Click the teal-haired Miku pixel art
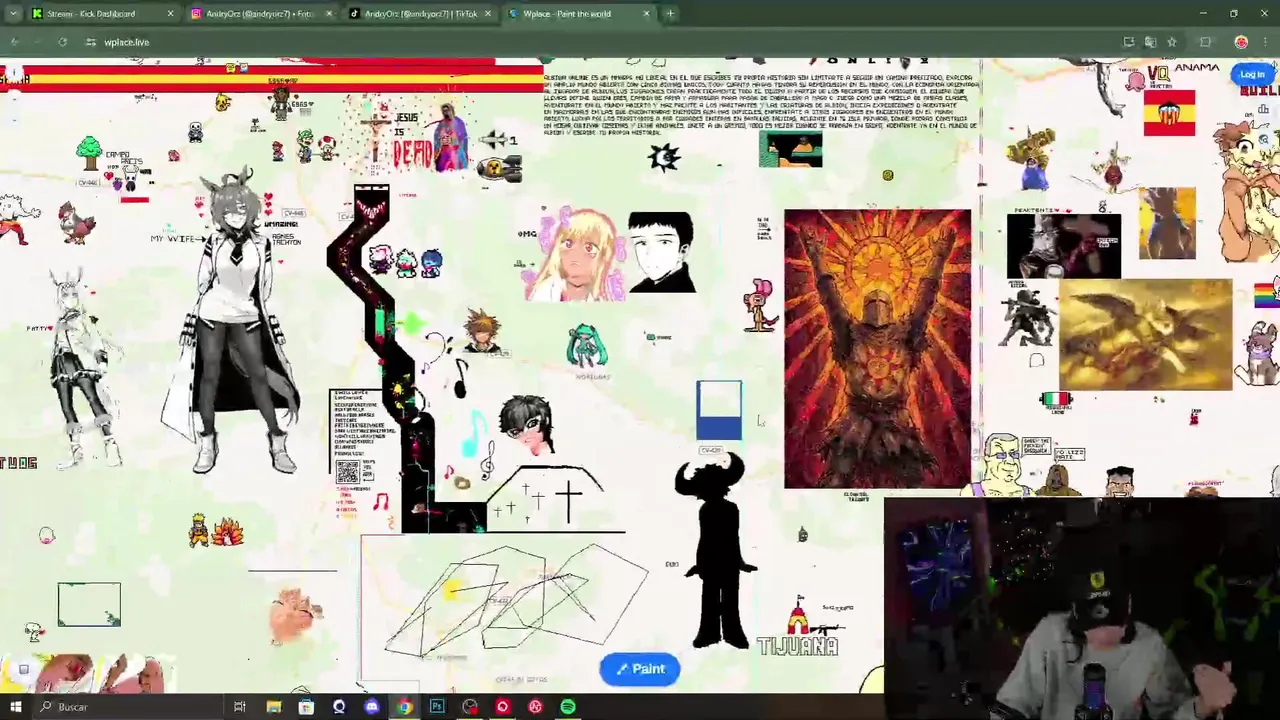1280x720 pixels. [586, 346]
